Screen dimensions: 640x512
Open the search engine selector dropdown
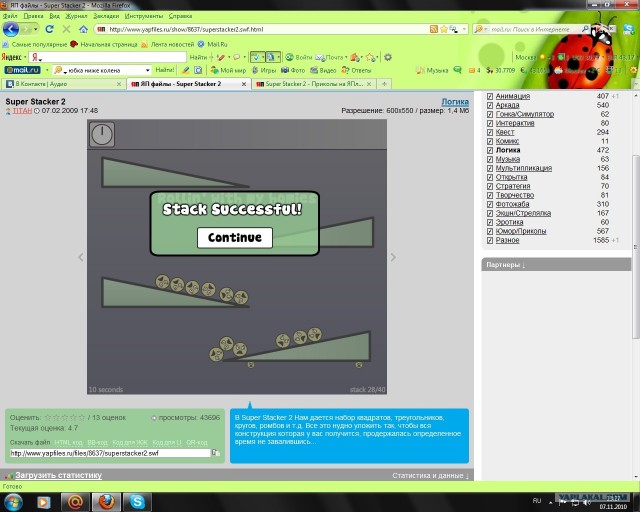485,29
